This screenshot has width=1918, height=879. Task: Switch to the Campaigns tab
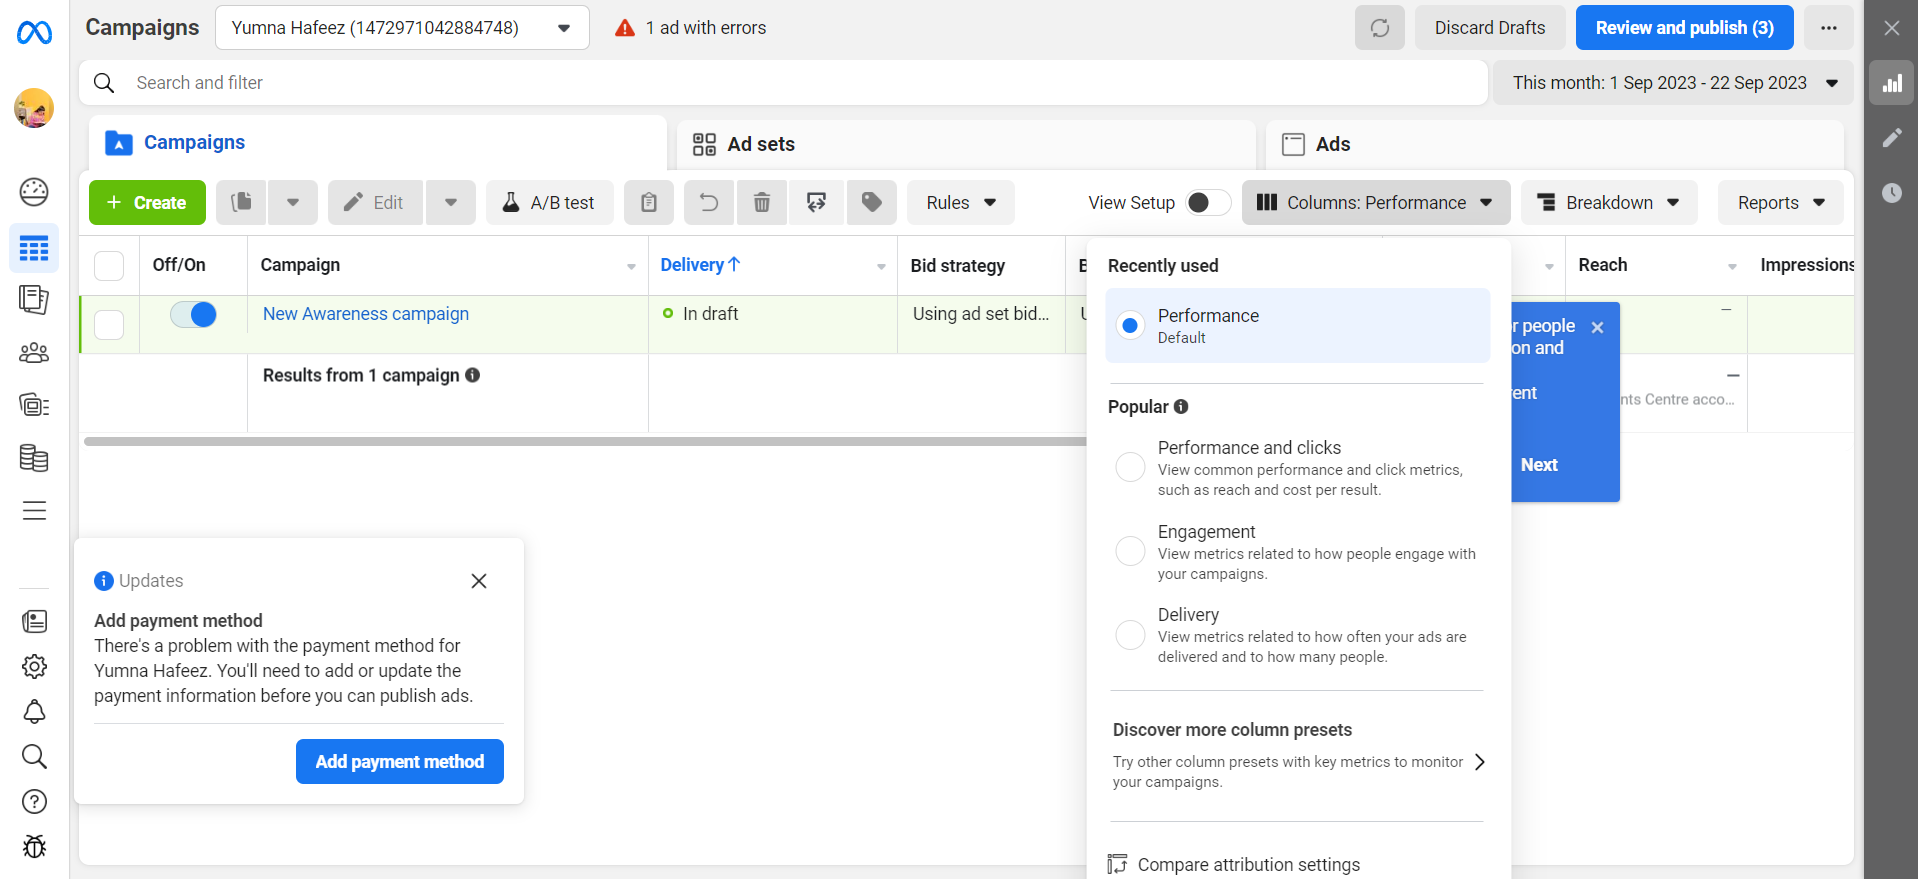tap(378, 143)
